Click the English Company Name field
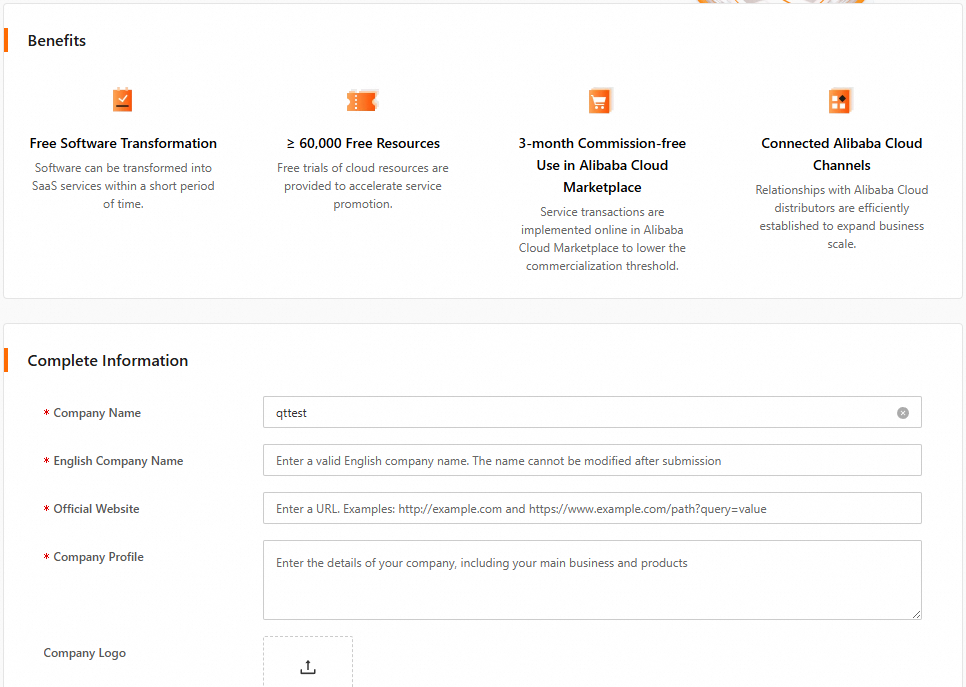966x687 pixels. coord(592,460)
